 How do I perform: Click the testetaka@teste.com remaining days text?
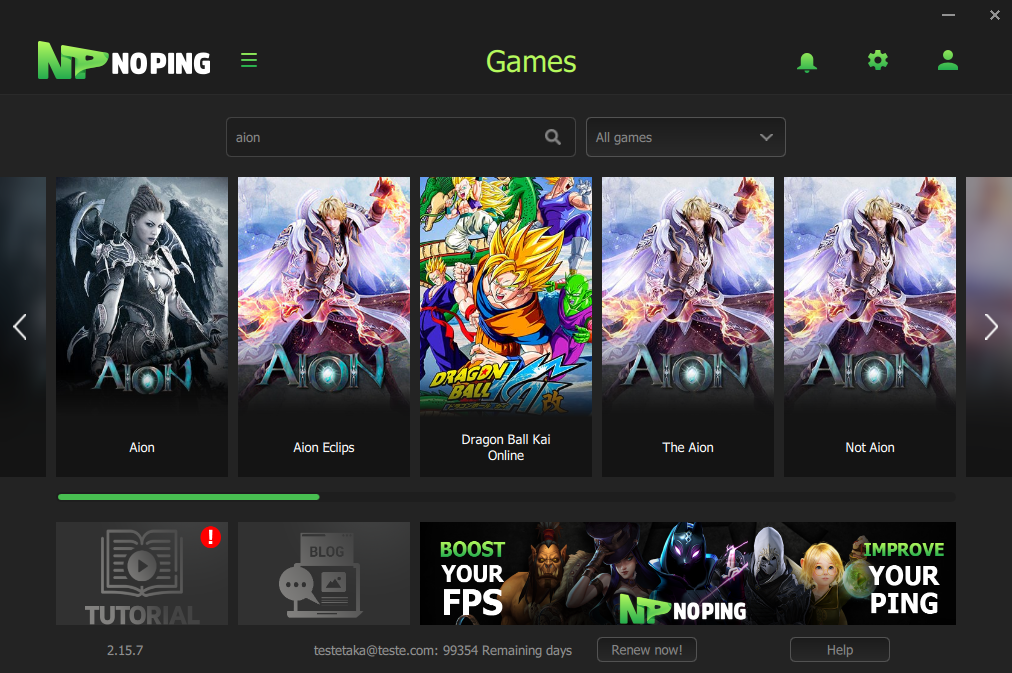click(x=443, y=650)
